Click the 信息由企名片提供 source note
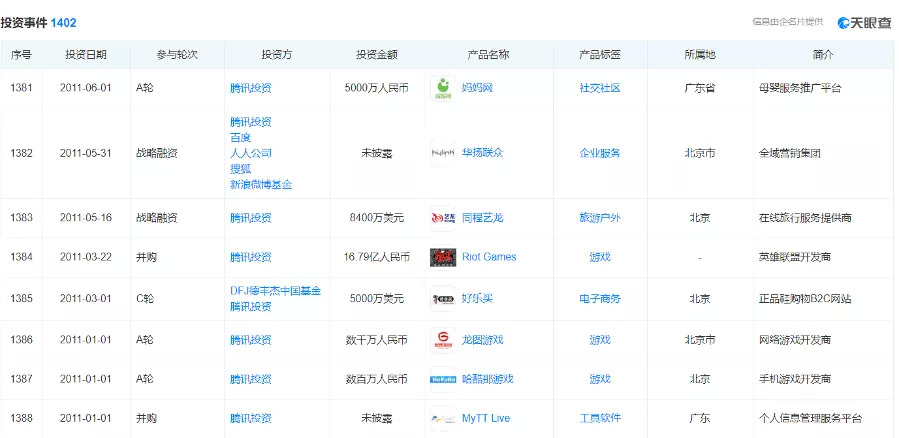The height and width of the screenshot is (438, 899). coord(787,22)
